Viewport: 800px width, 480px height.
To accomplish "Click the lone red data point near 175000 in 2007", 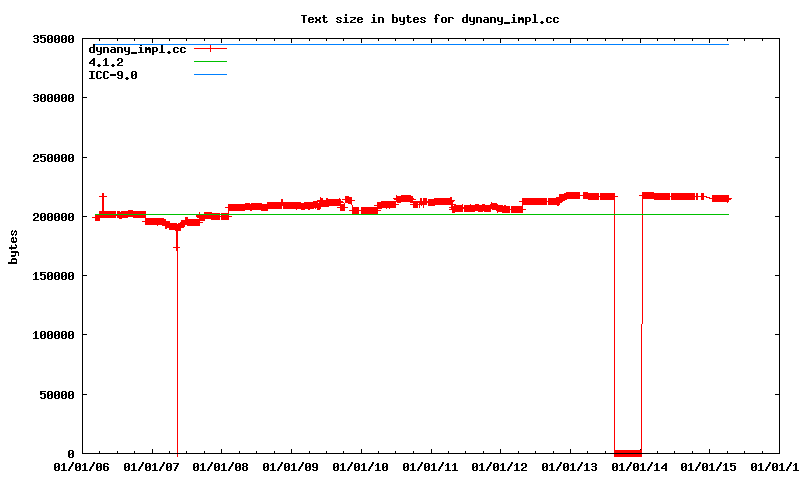I will coord(177,247).
